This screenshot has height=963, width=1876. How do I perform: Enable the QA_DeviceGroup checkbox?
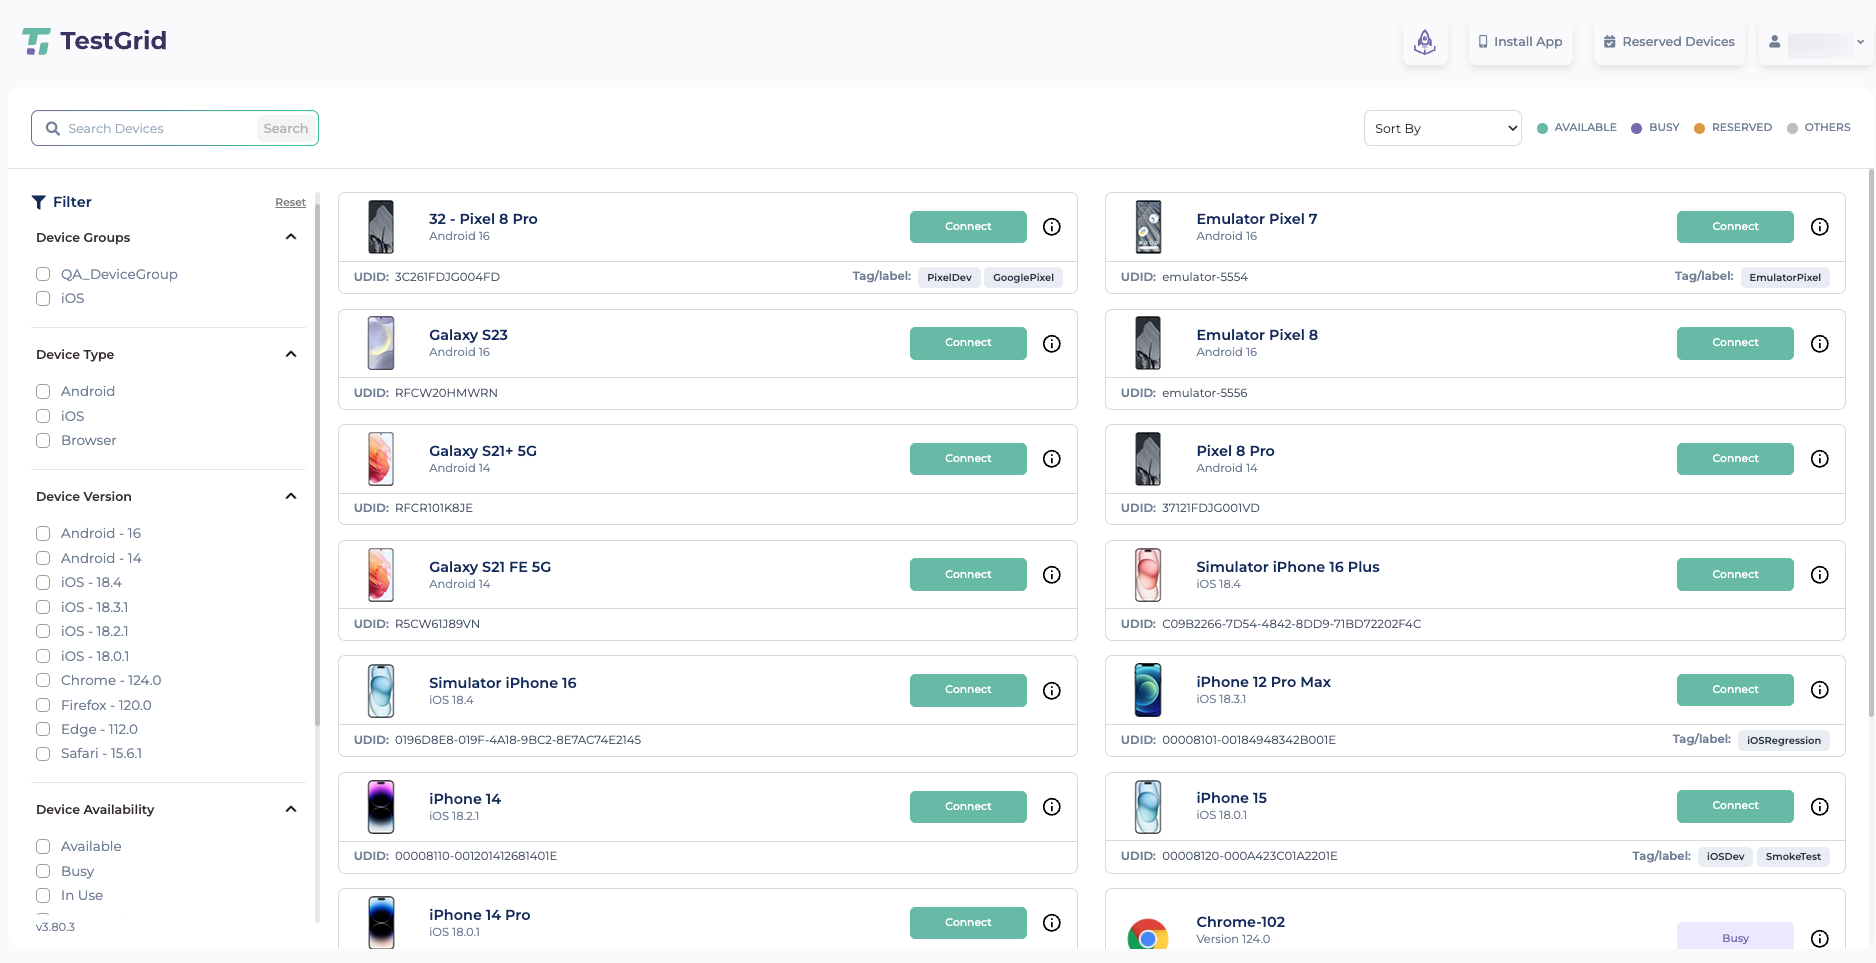click(43, 274)
